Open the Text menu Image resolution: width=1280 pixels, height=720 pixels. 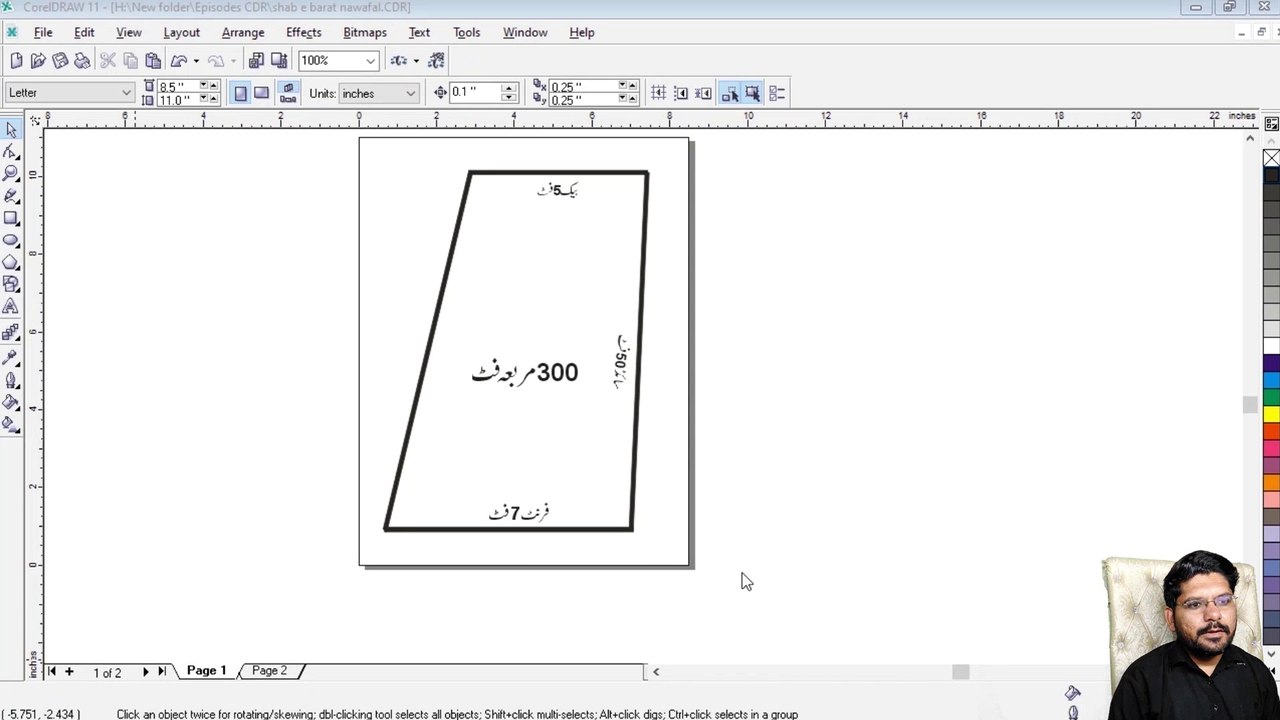coord(419,33)
